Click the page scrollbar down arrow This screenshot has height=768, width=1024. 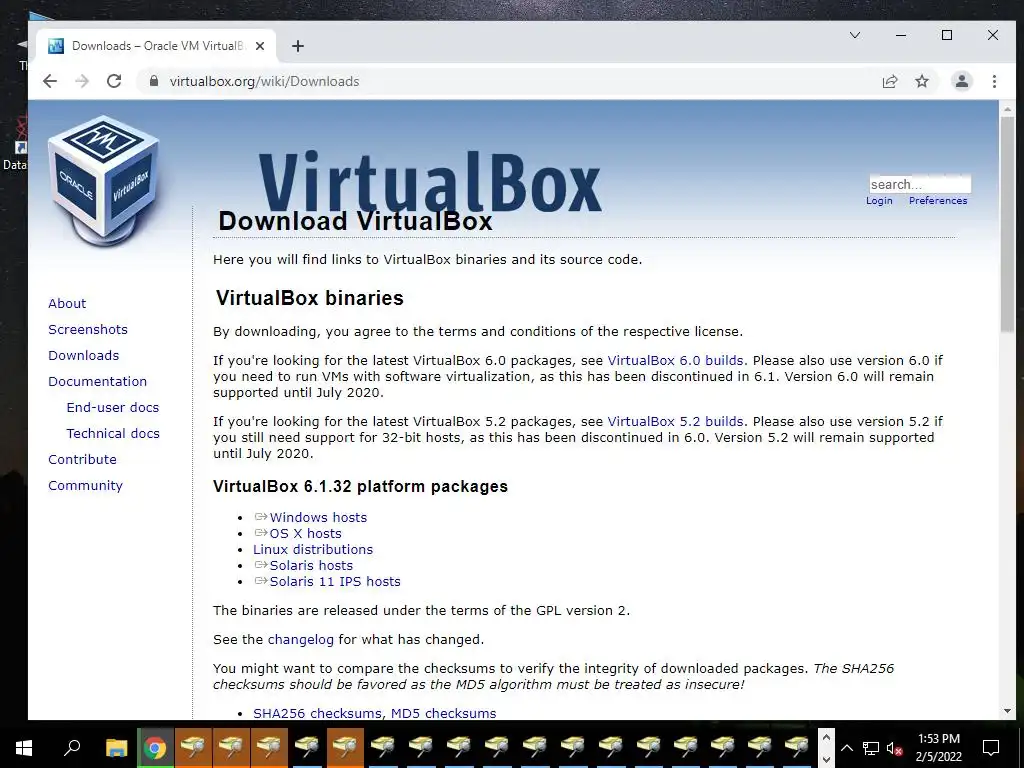coord(1007,711)
